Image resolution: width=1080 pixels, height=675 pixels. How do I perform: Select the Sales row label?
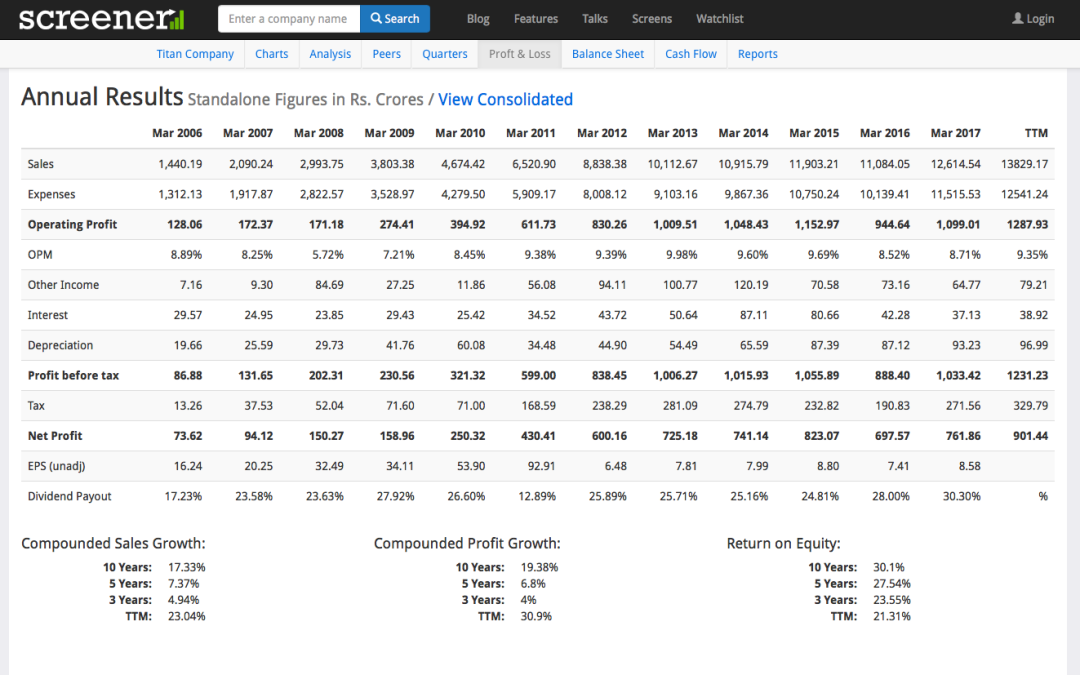click(x=41, y=164)
